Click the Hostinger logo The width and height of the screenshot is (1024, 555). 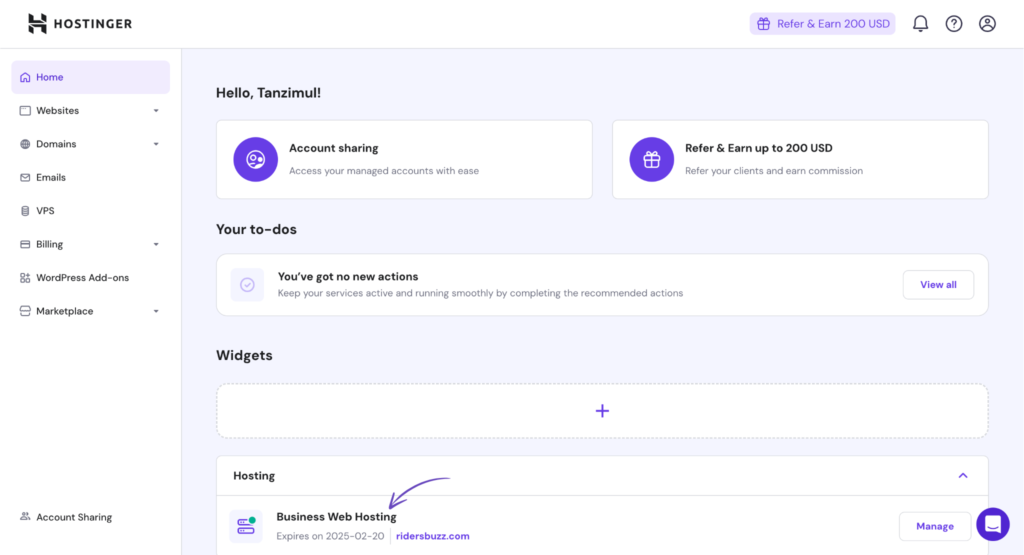click(80, 24)
